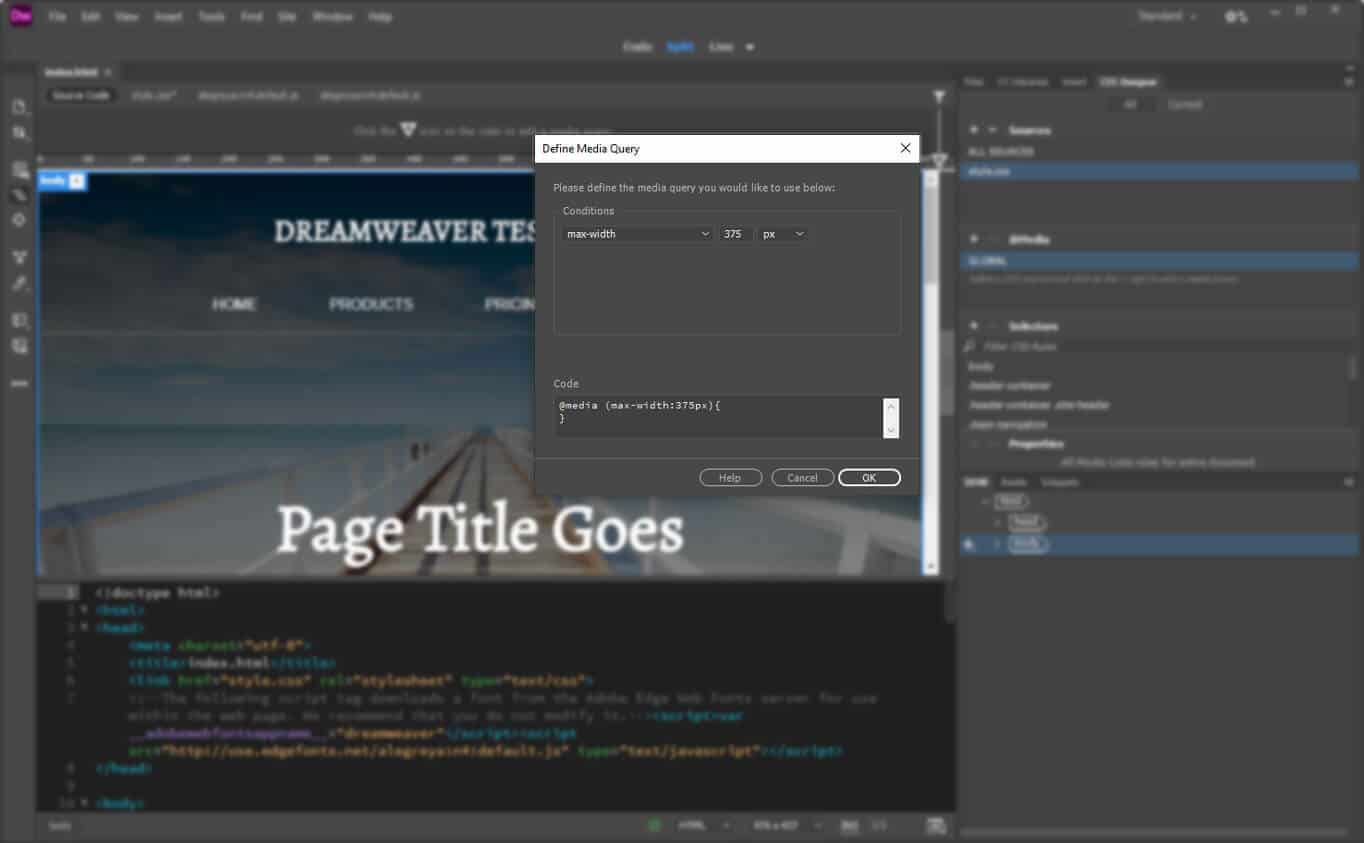Click the target circle toolbar icon
The image size is (1364, 843).
[19, 220]
